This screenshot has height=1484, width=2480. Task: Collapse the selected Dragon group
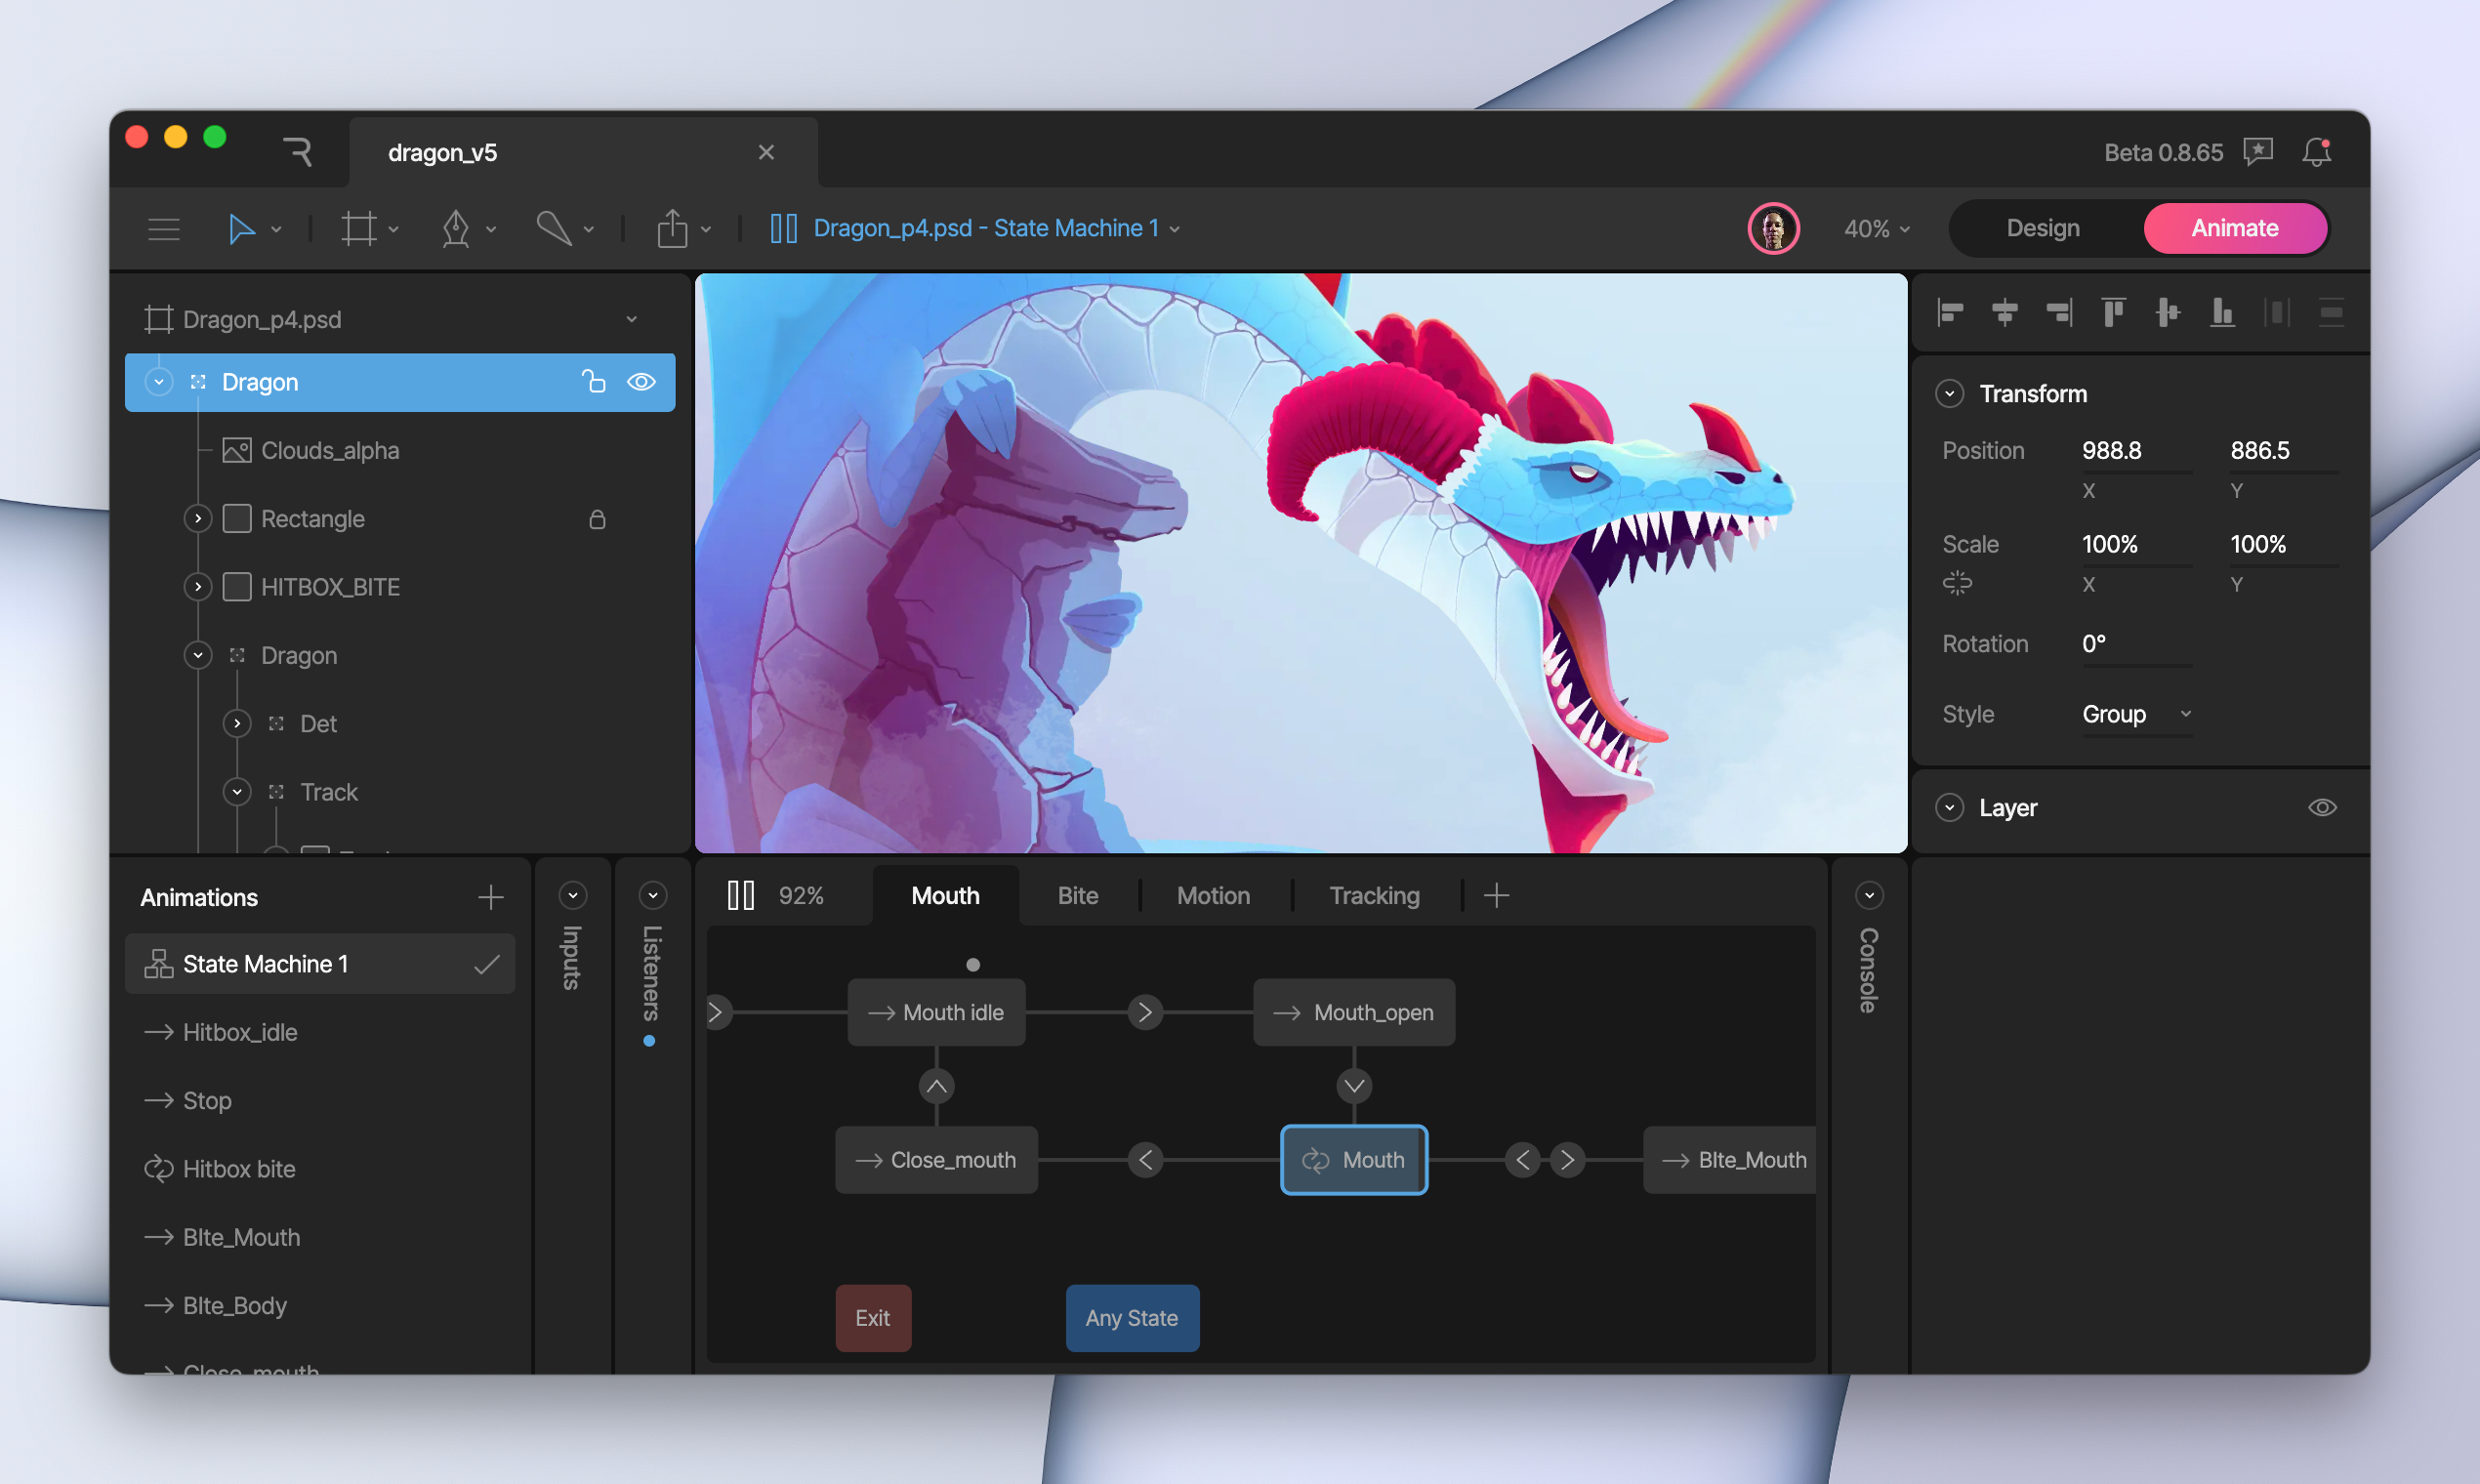pos(158,382)
